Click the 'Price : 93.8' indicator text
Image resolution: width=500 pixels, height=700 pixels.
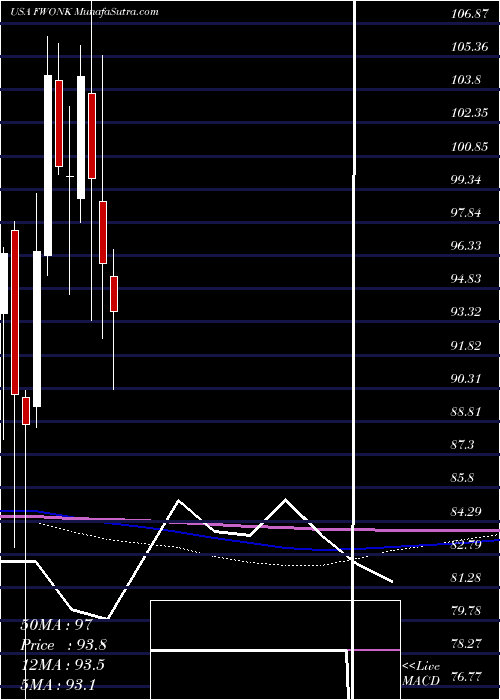tap(63, 645)
